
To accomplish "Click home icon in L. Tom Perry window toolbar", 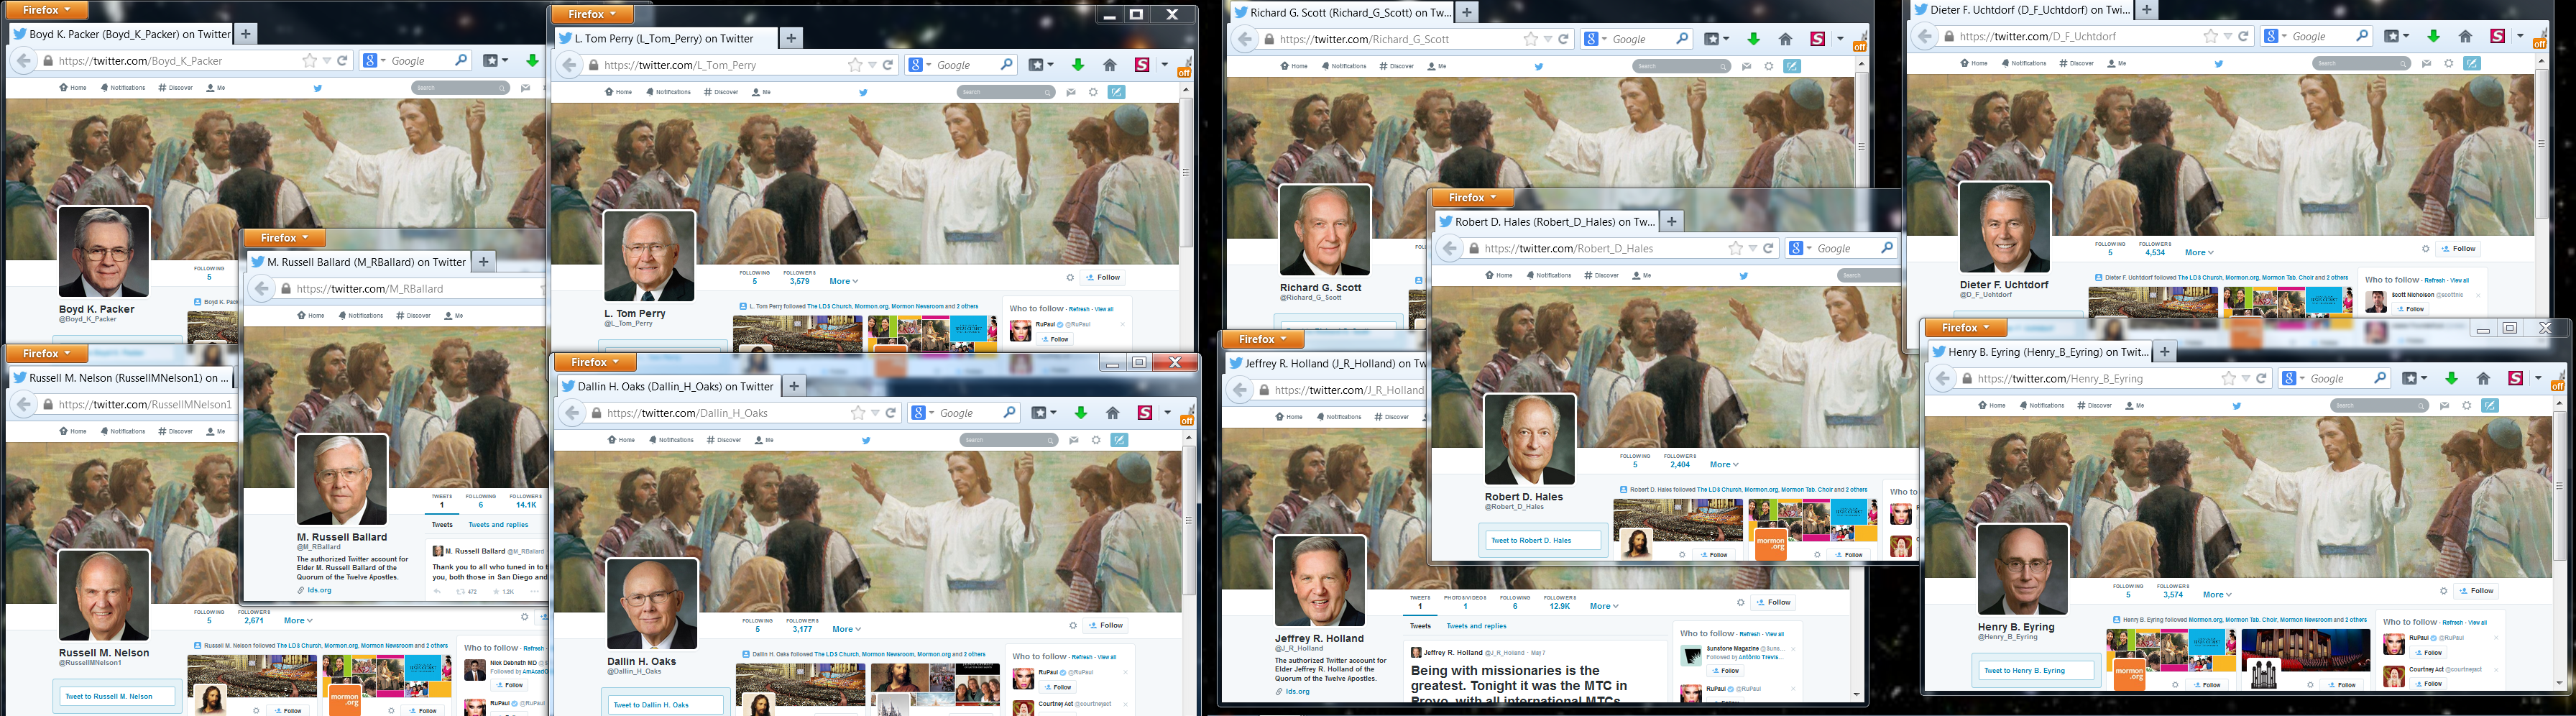I will 1109,65.
